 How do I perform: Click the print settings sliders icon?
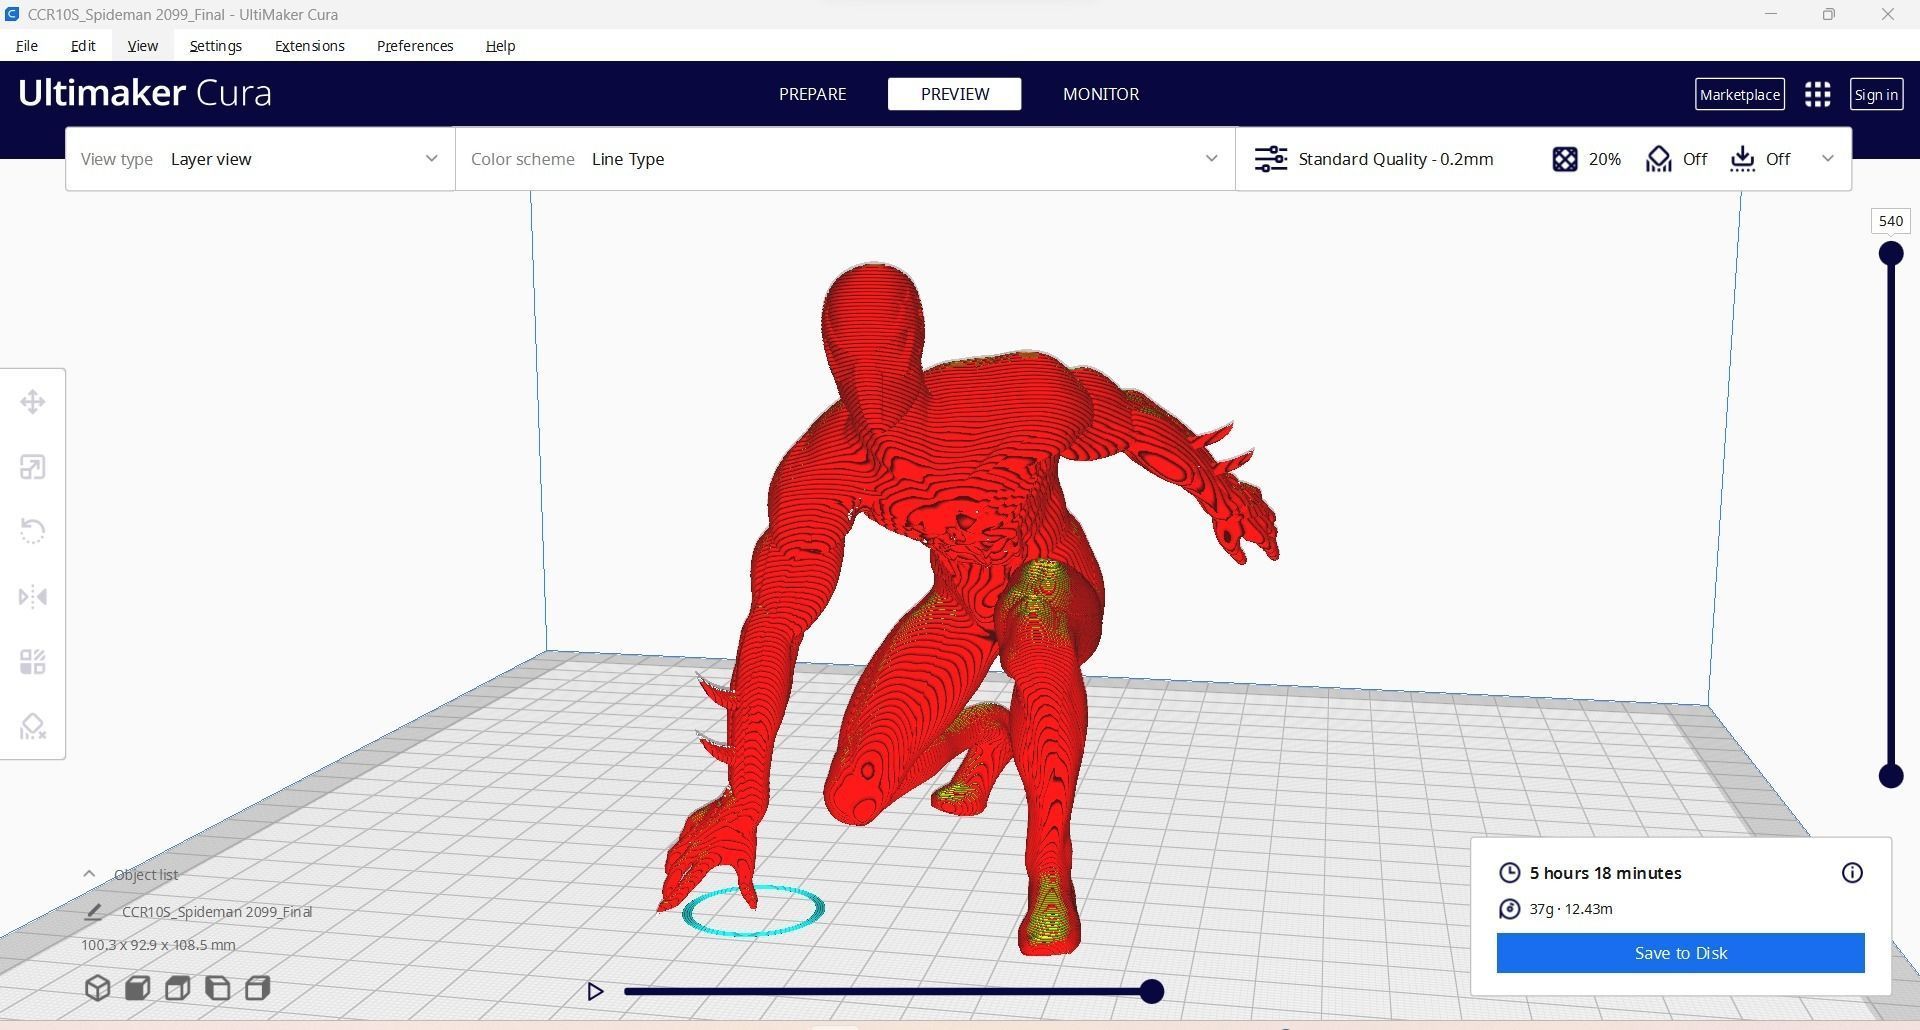tap(1271, 159)
